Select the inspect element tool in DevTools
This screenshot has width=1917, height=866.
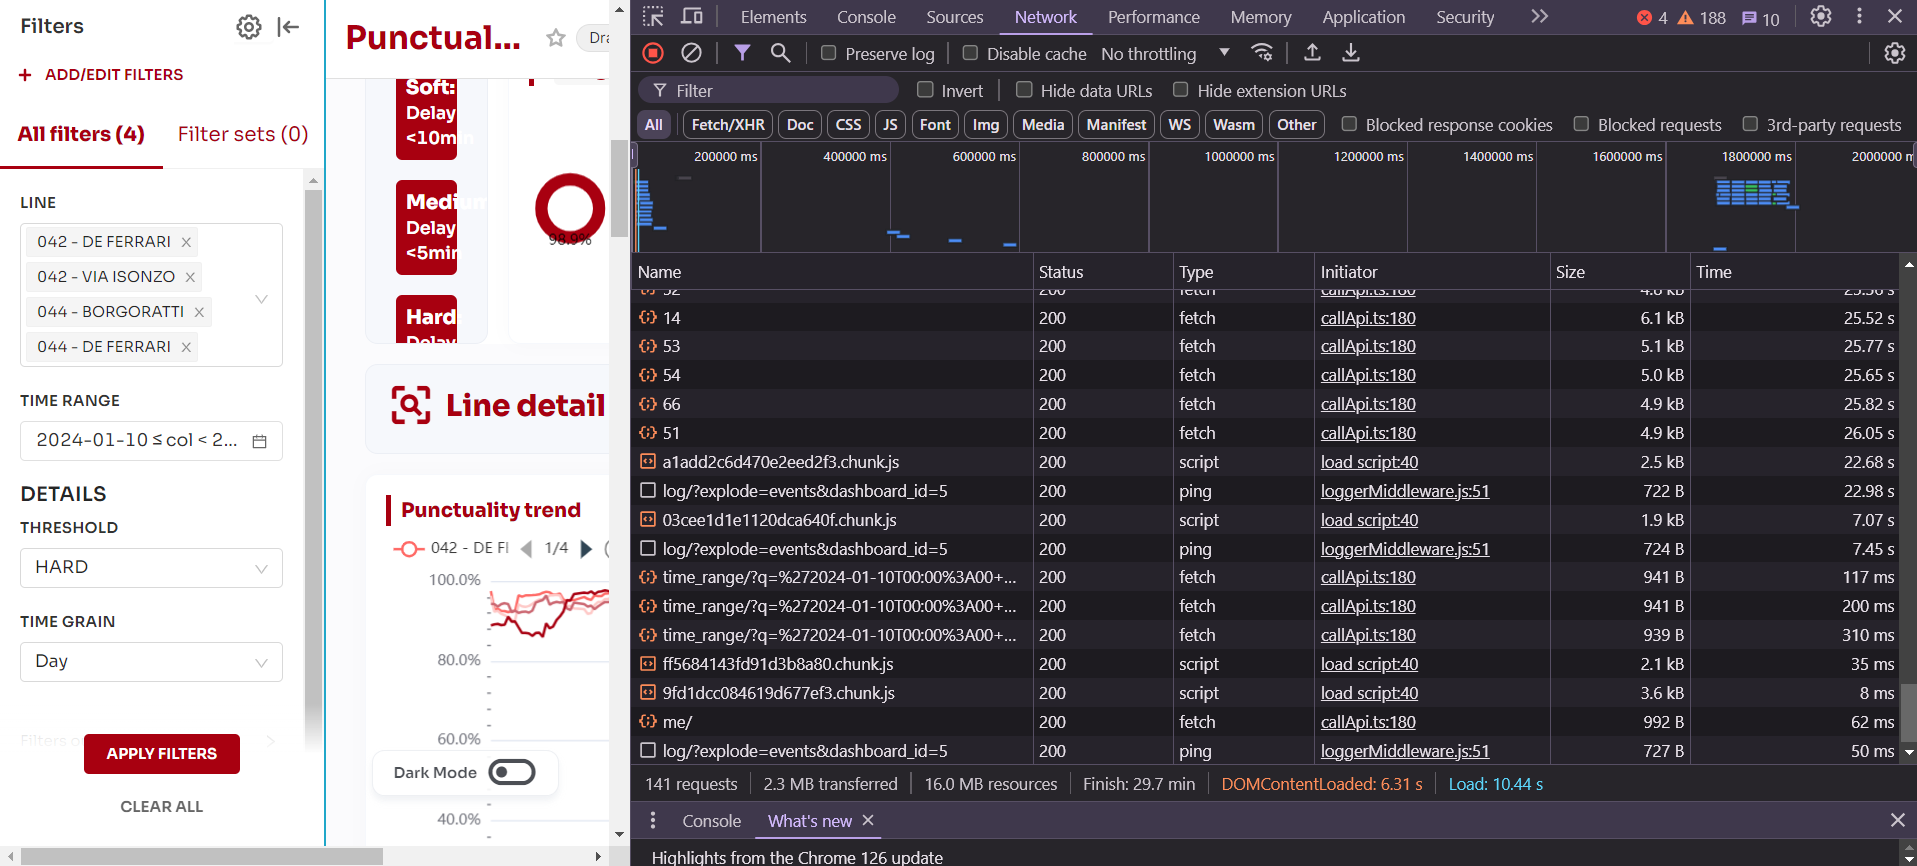[x=653, y=16]
